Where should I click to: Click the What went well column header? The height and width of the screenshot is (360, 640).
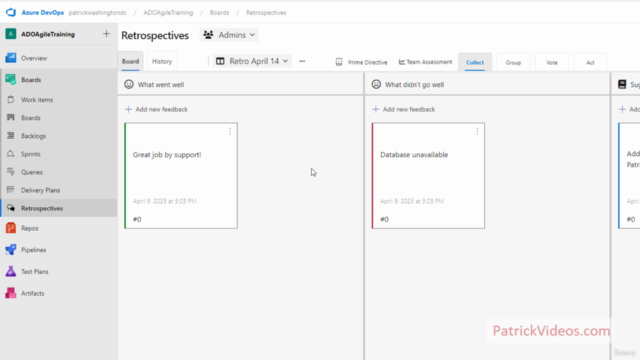coord(161,84)
